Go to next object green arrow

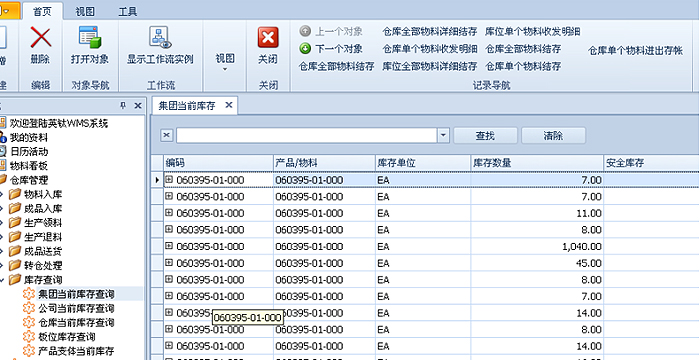(x=305, y=48)
